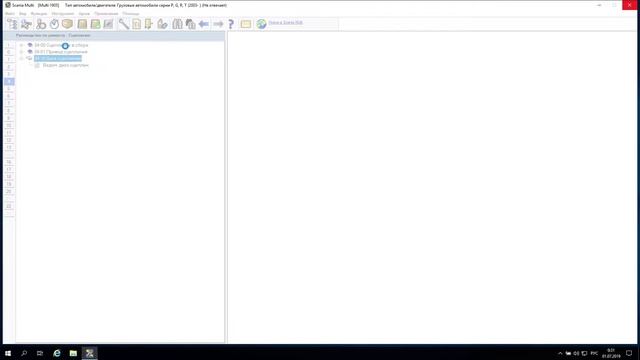
Task: Click the Scania Multi taskbar button
Action: (89, 353)
